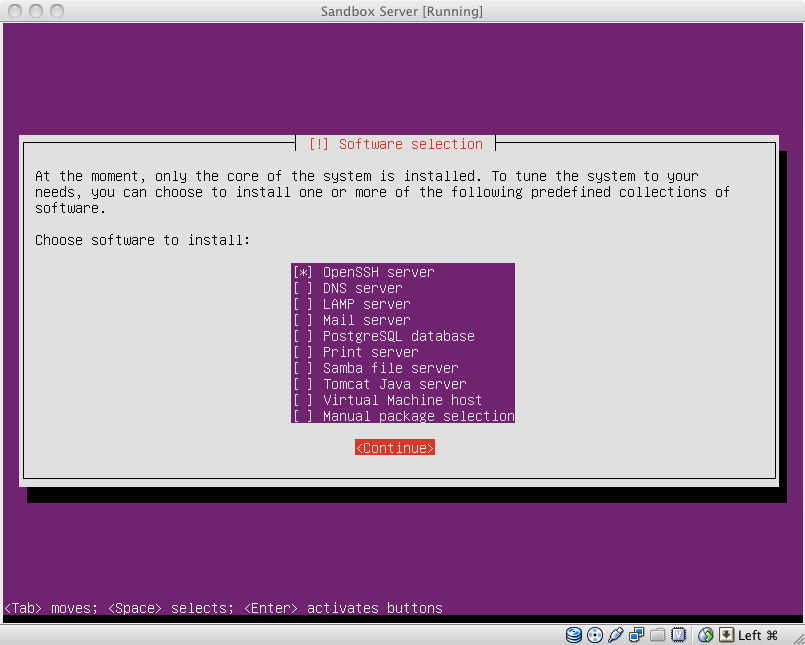Click the shared folders icon
Image resolution: width=805 pixels, height=645 pixels.
click(658, 635)
